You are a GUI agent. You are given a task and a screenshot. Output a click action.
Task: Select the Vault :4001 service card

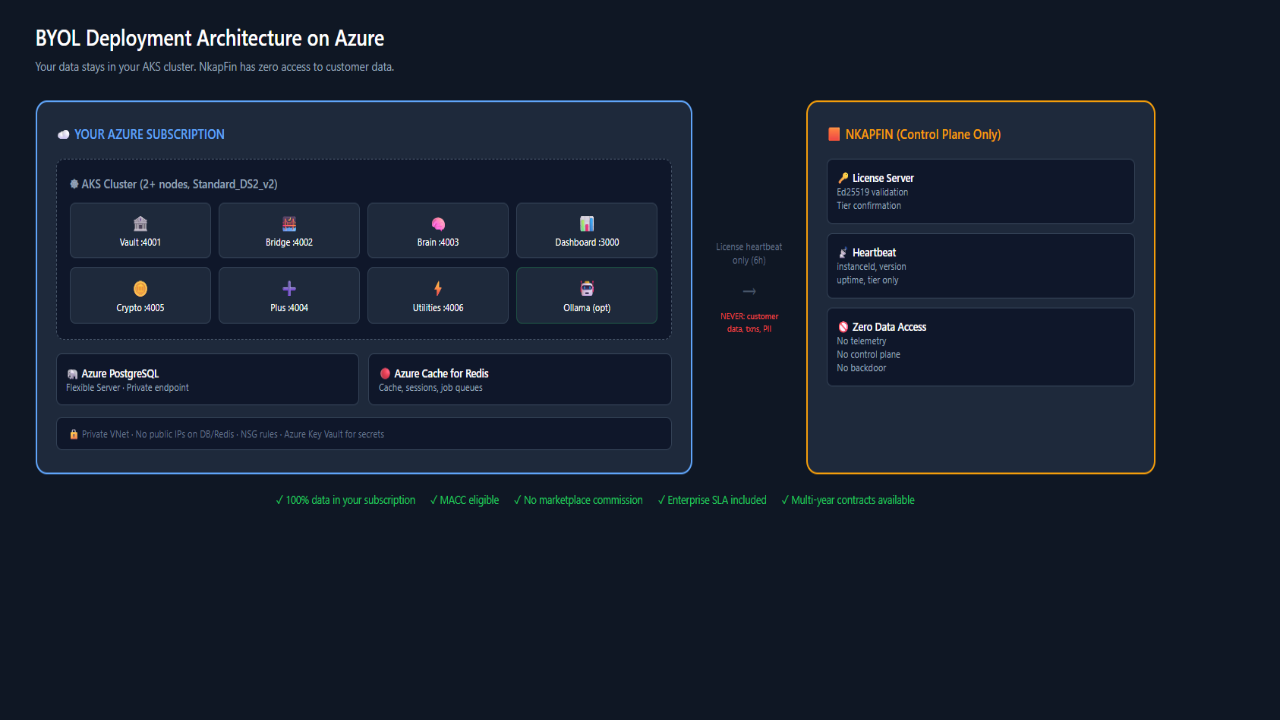point(140,231)
